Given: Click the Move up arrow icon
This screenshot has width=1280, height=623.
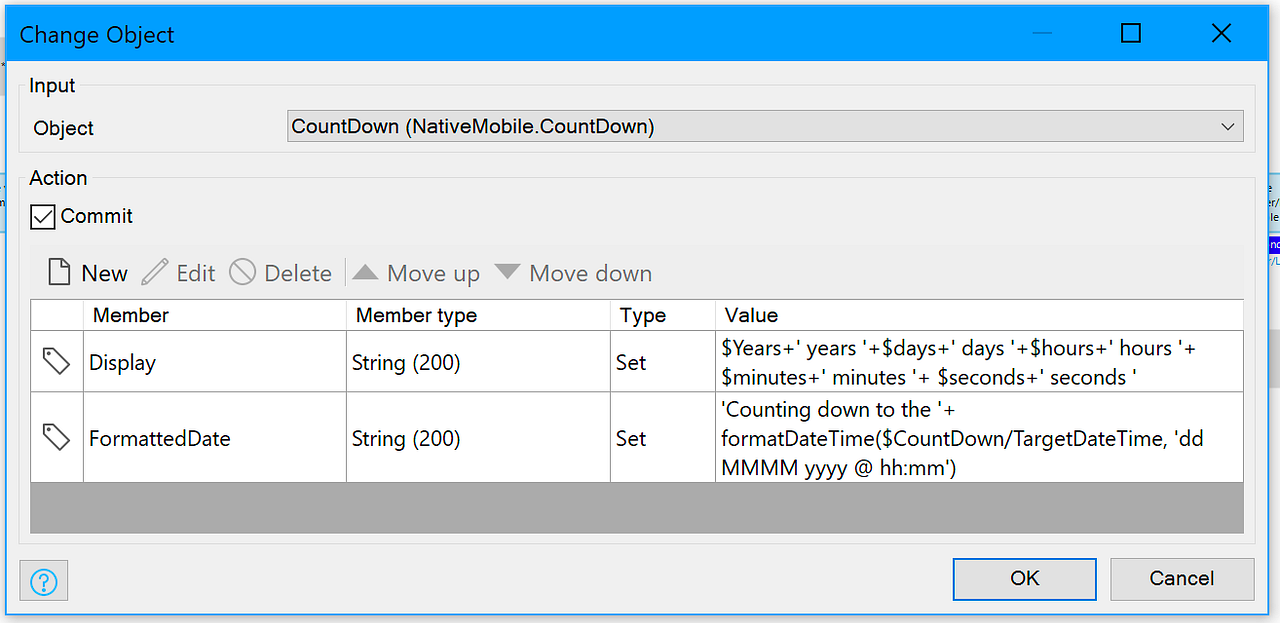Looking at the screenshot, I should 366,271.
